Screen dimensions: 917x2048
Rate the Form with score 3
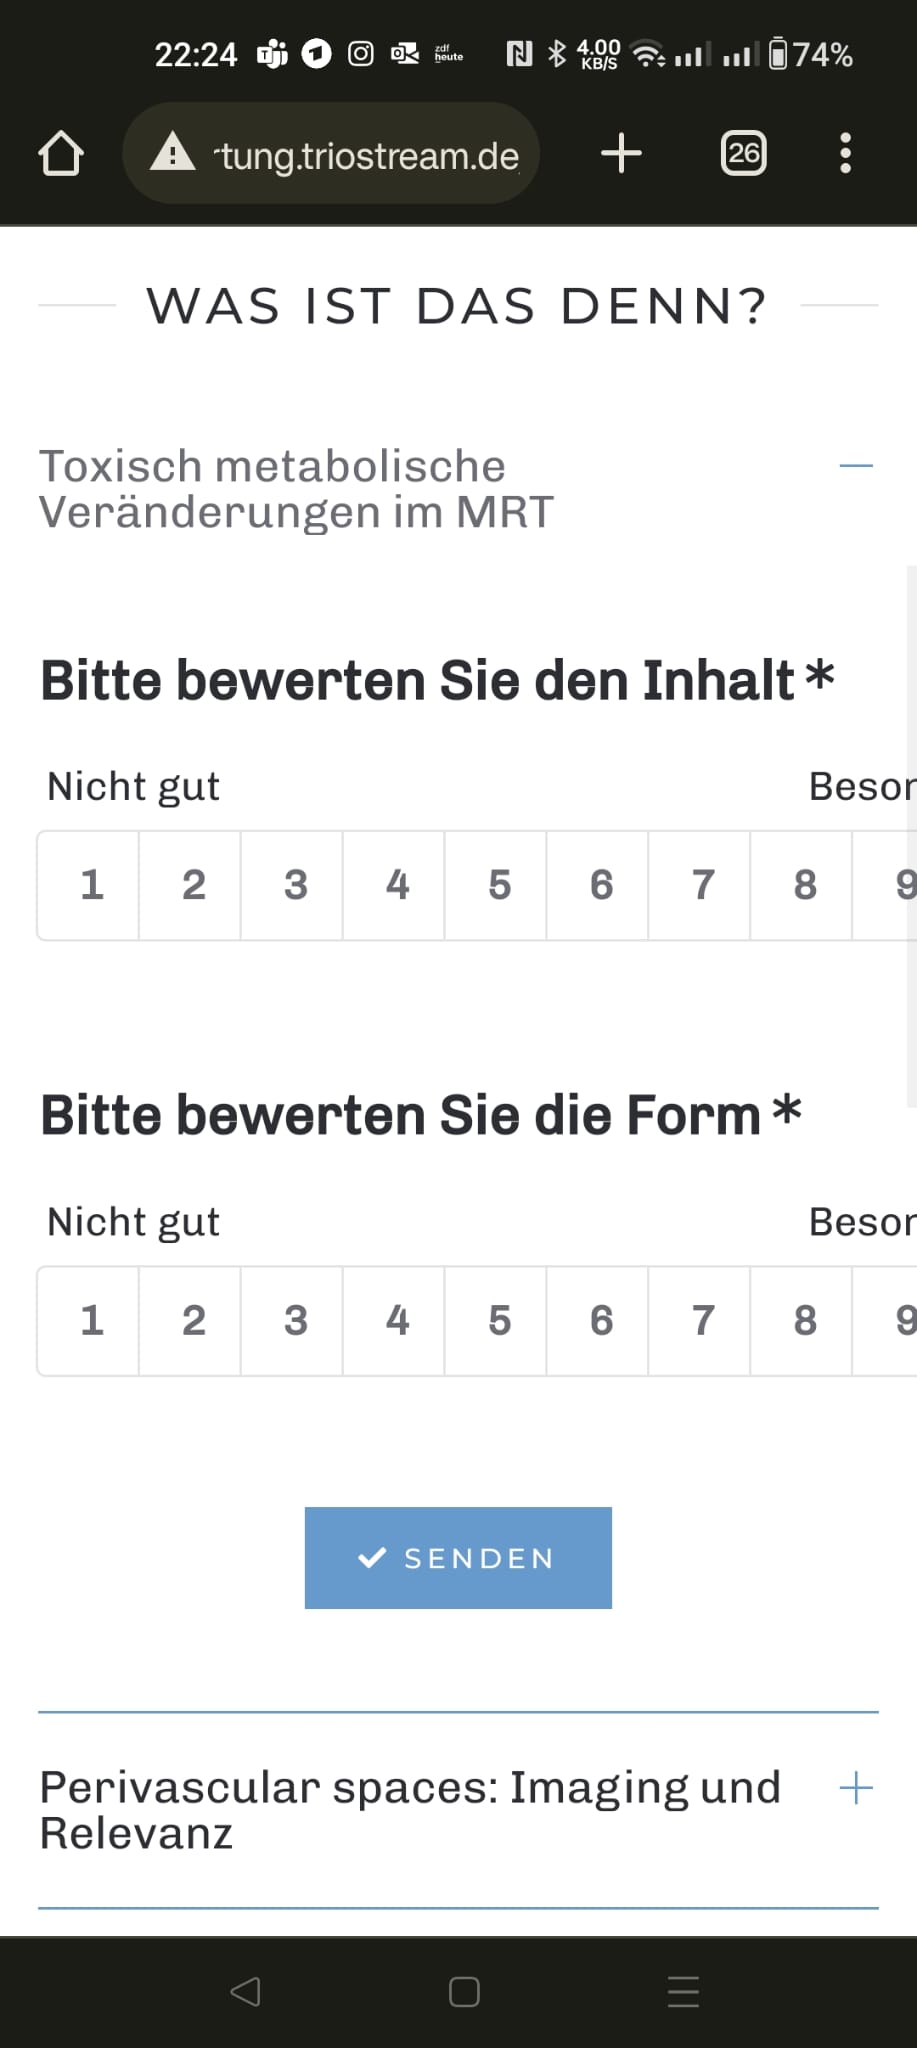295,1321
